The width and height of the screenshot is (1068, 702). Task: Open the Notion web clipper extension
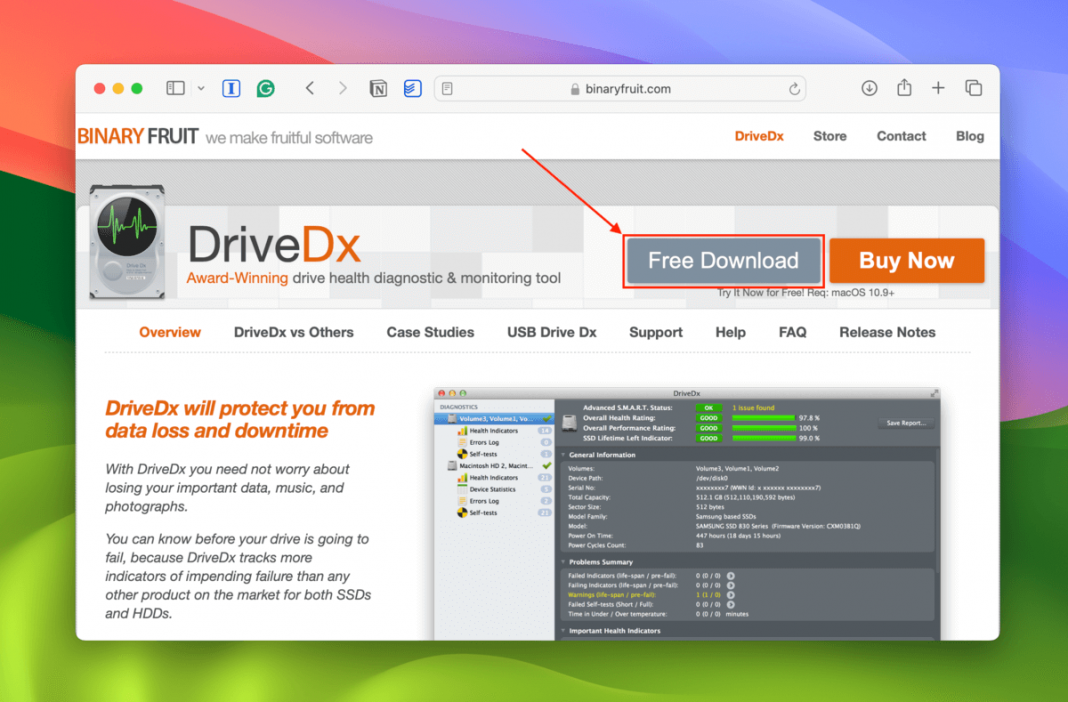pyautogui.click(x=378, y=88)
